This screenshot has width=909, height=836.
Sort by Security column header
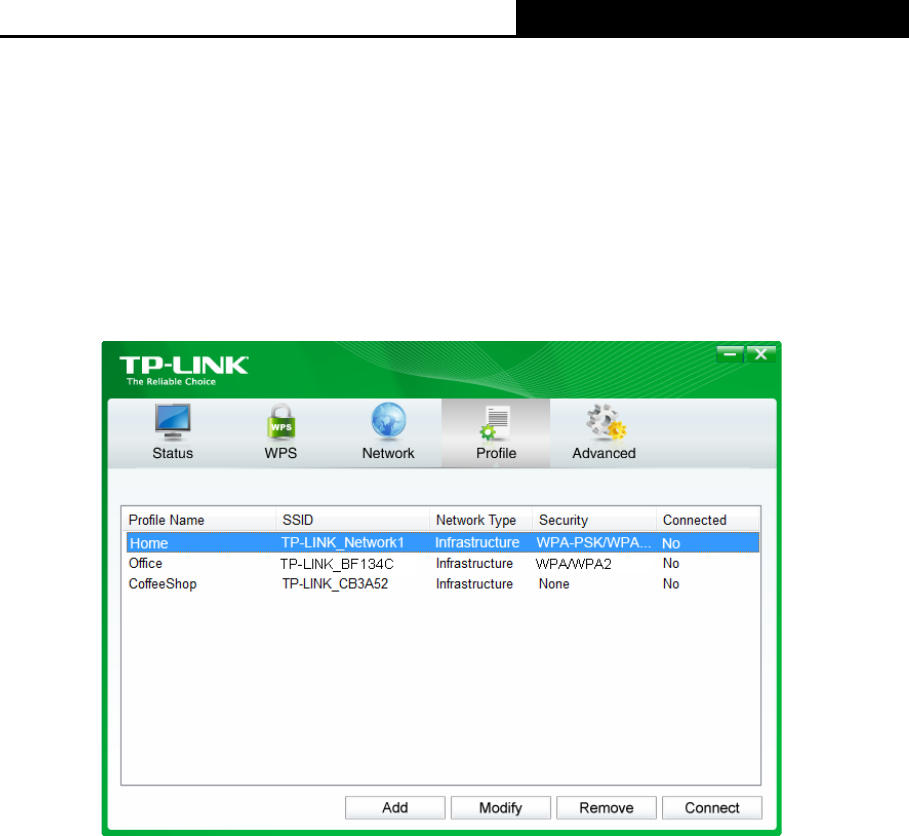tap(594, 520)
